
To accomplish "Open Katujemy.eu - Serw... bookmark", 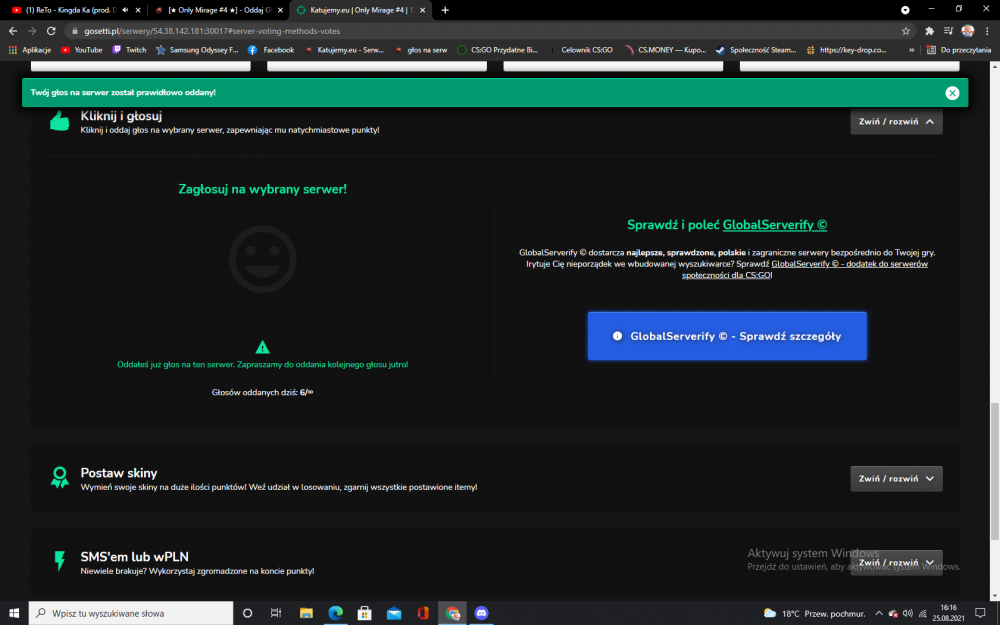I will (x=344, y=50).
